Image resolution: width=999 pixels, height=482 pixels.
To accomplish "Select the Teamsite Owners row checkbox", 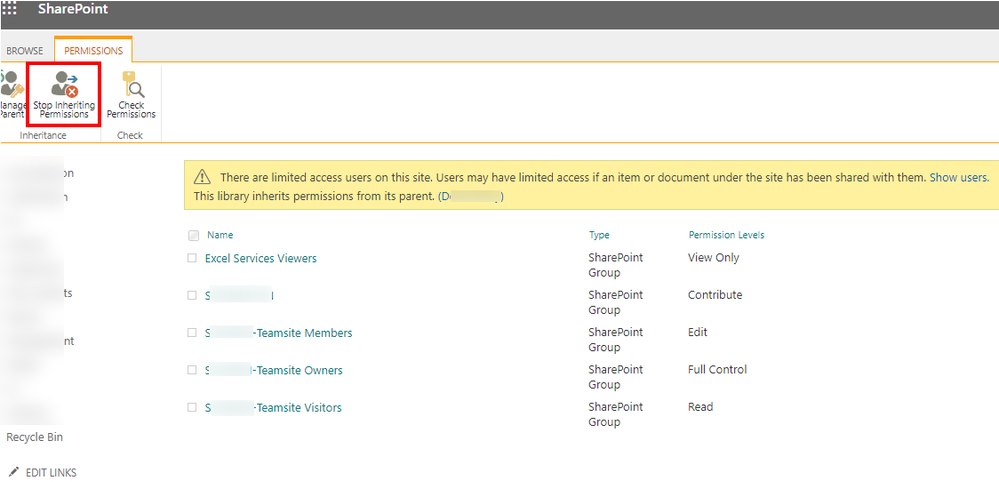I will (192, 370).
